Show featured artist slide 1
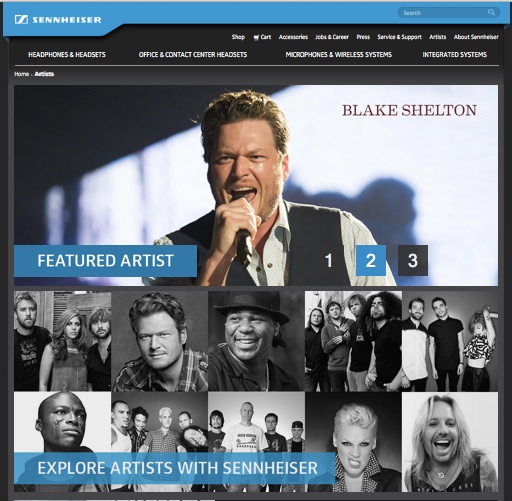Image resolution: width=512 pixels, height=501 pixels. [329, 260]
